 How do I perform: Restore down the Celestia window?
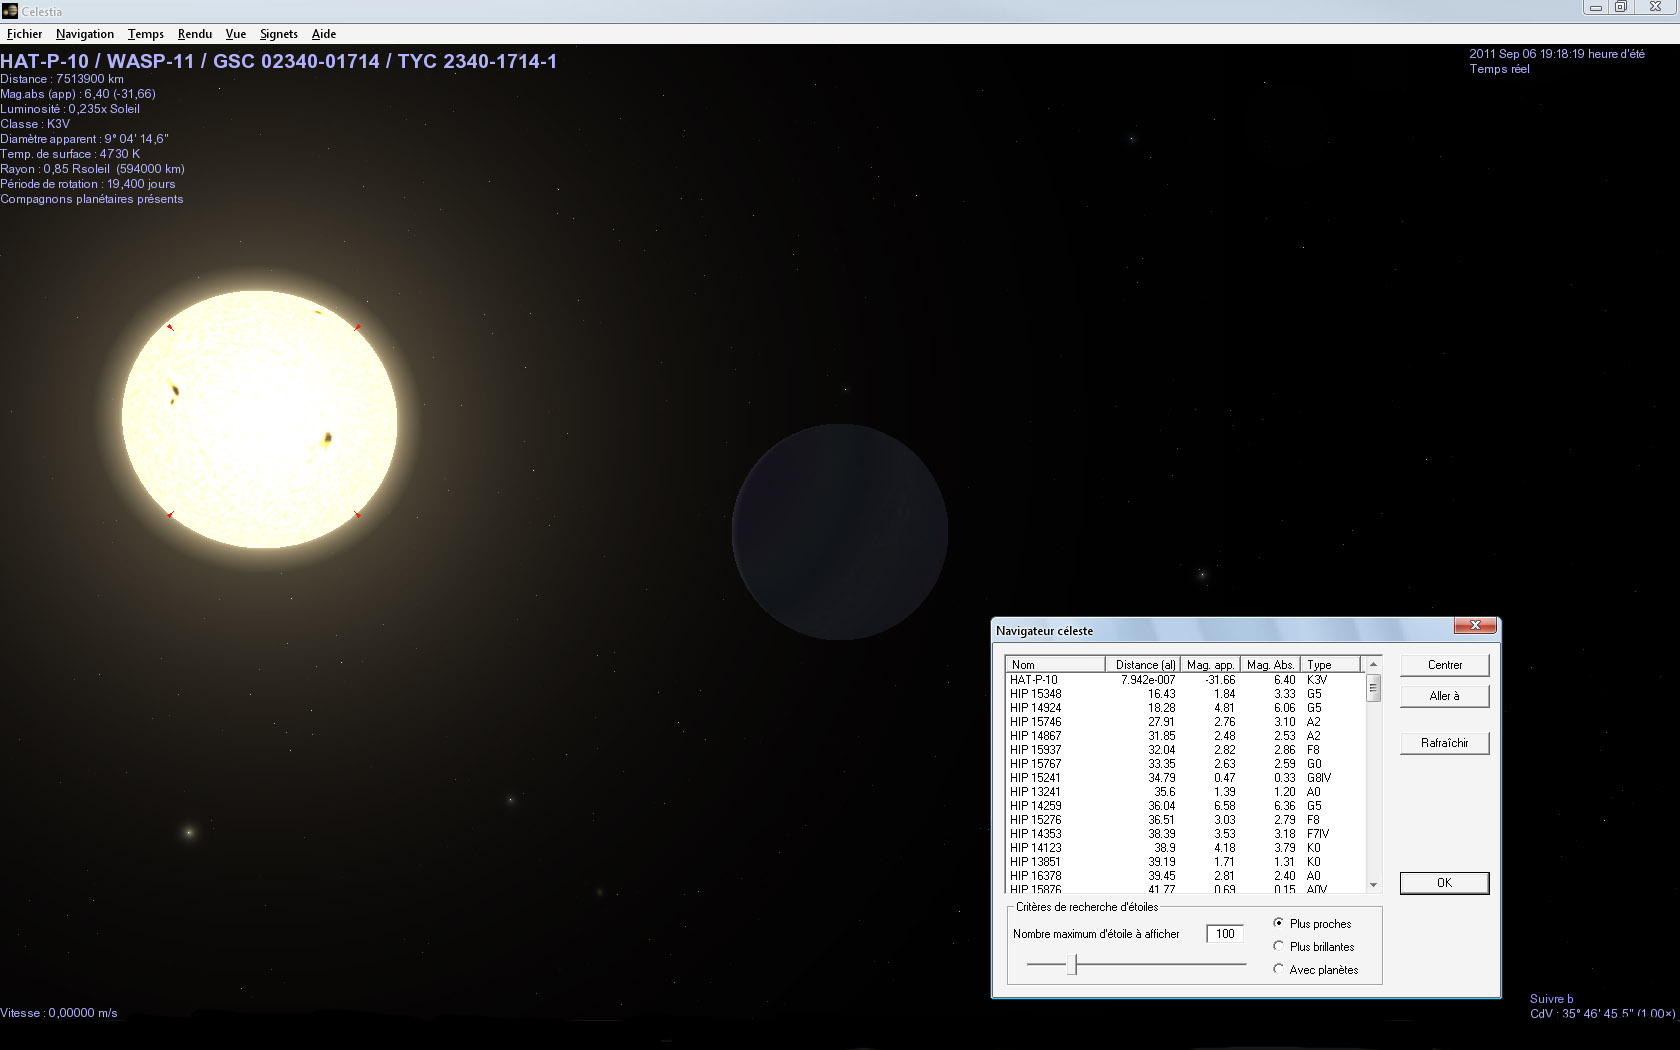click(1622, 8)
